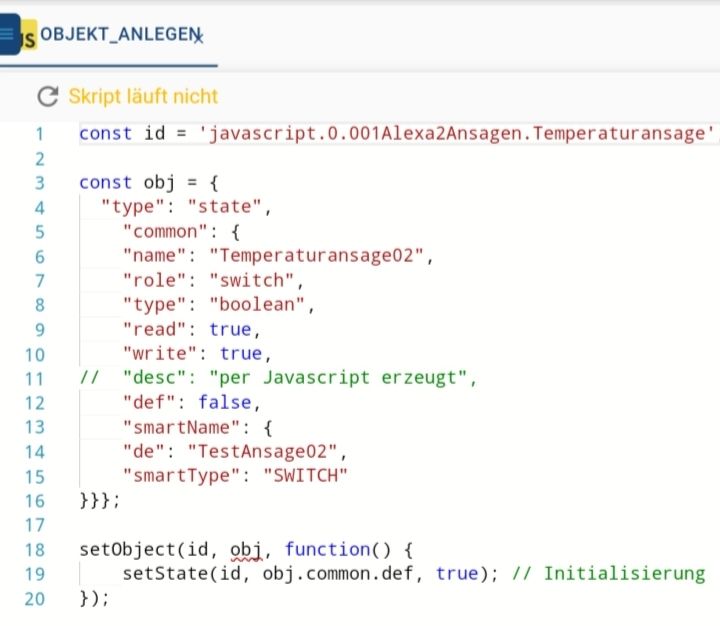The height and width of the screenshot is (626, 720).
Task: Click the Initialisierung comment
Action: point(608,574)
